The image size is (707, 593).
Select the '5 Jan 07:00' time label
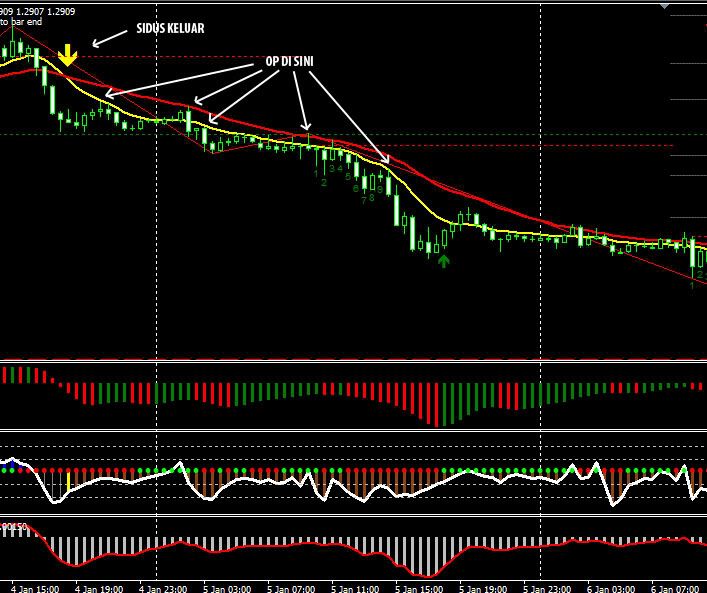coord(291,588)
